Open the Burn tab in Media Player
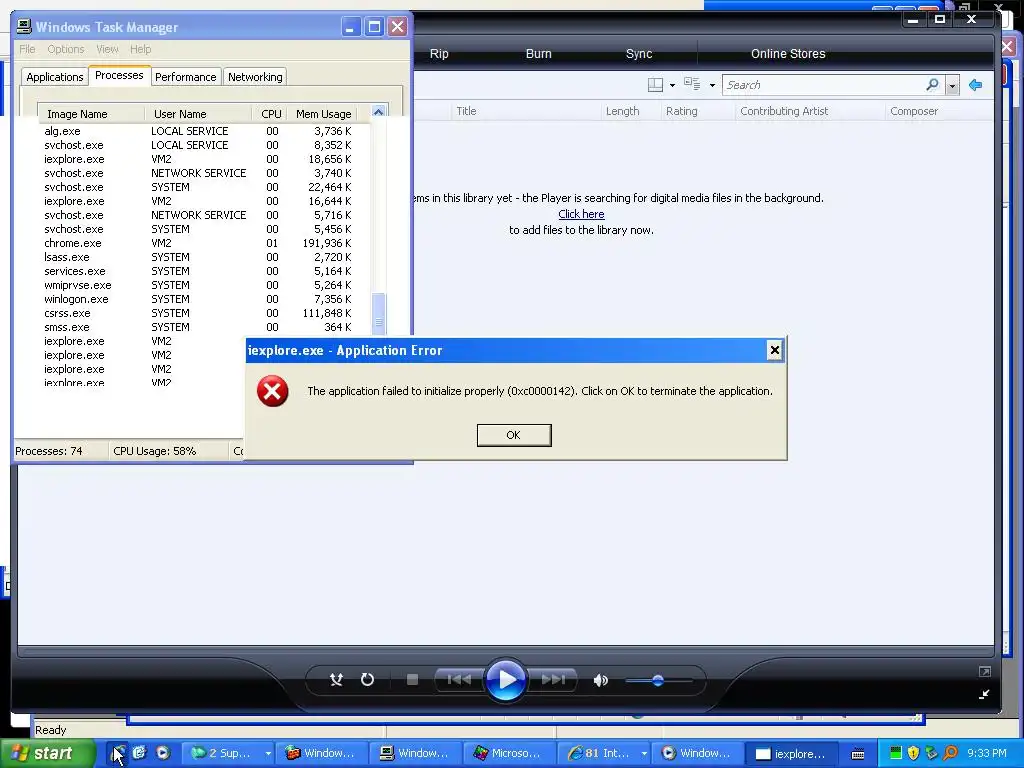The width and height of the screenshot is (1024, 768). tap(539, 54)
